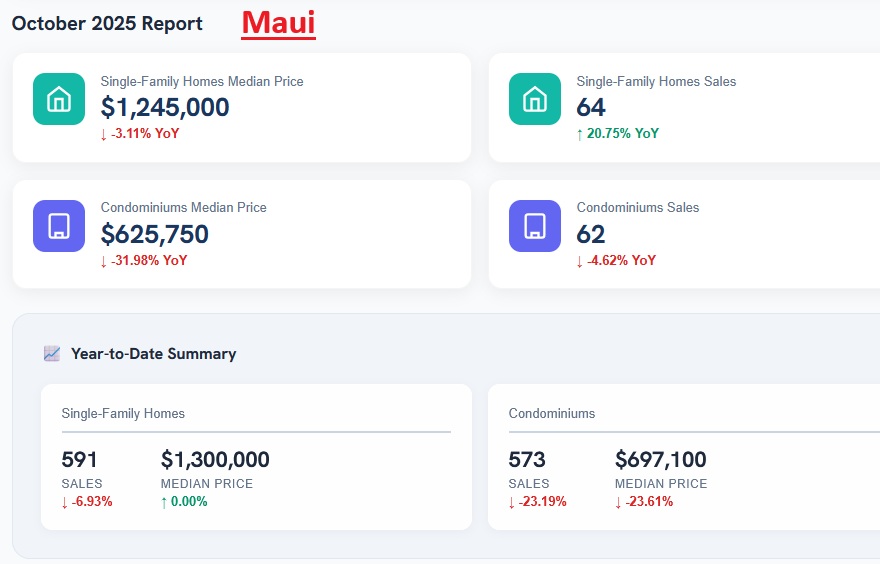Select the 591 year-to-date sales figure
The image size is (880, 564).
click(80, 460)
